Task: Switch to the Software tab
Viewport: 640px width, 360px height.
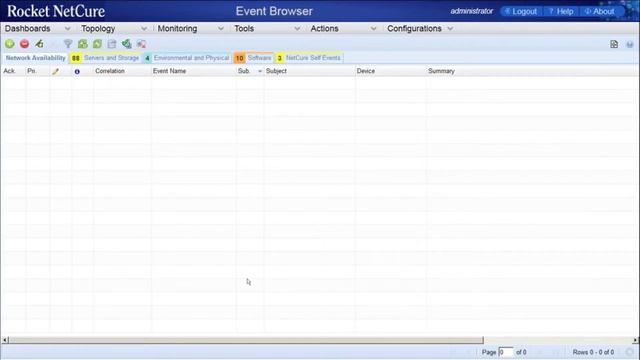Action: 253,58
